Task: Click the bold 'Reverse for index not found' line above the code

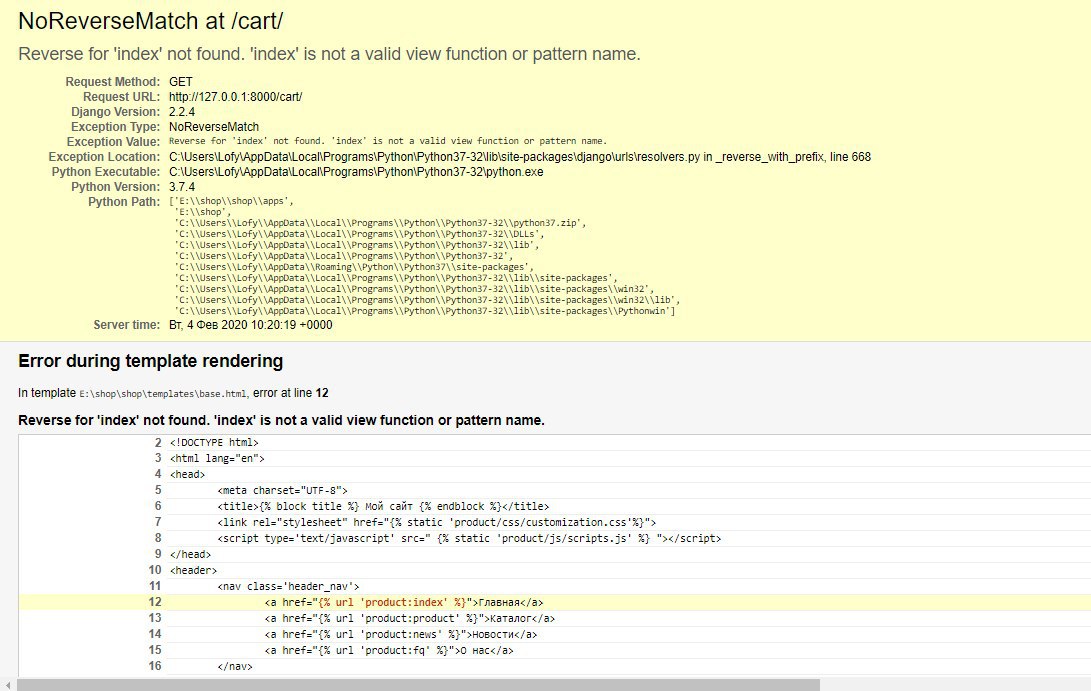Action: coord(281,420)
